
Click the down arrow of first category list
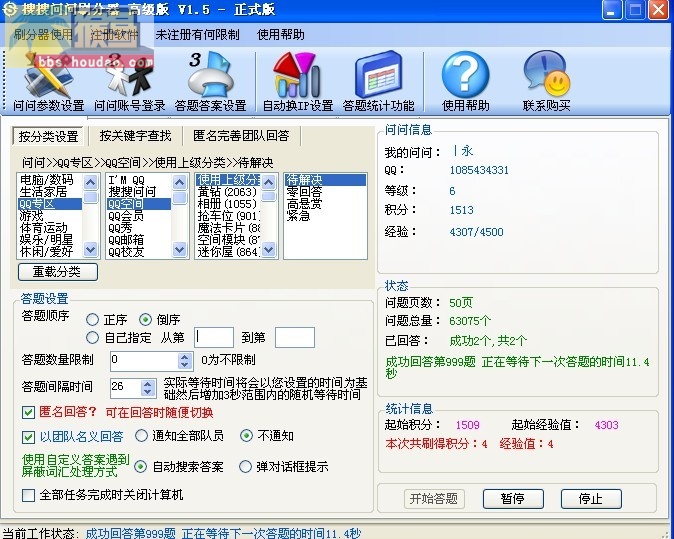coord(90,249)
